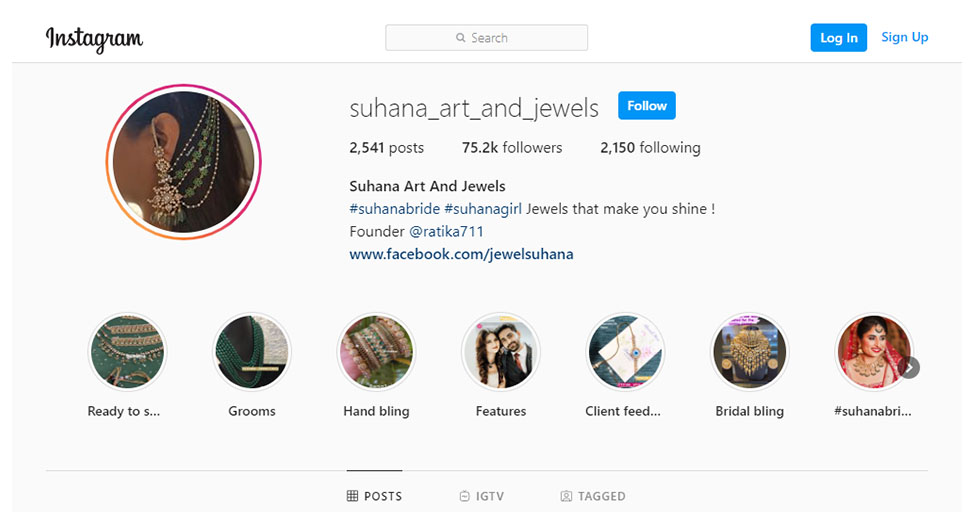Click the #suhanabride hashtag
The width and height of the screenshot is (973, 527).
[395, 209]
